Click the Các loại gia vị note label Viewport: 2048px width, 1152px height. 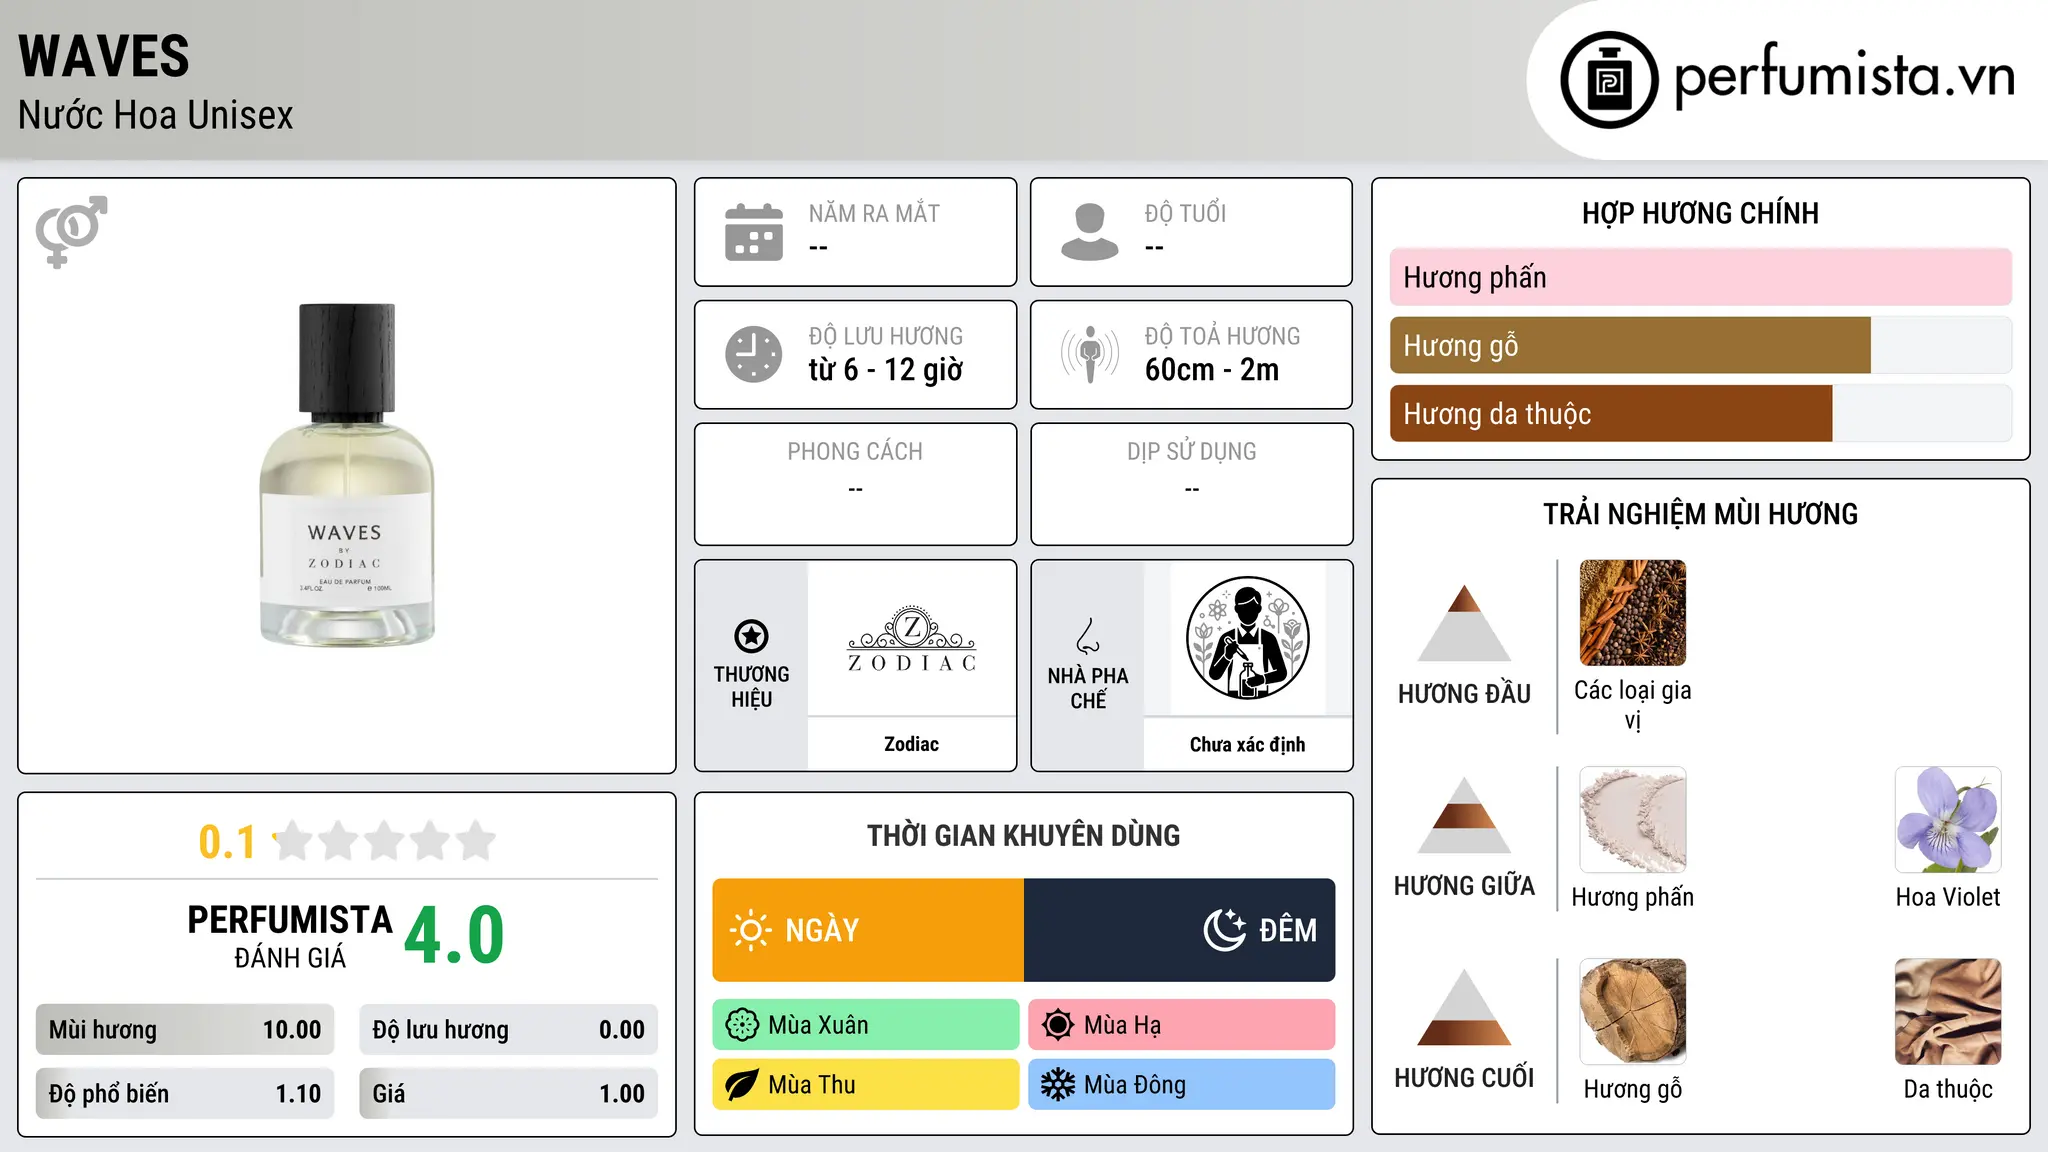(1633, 705)
